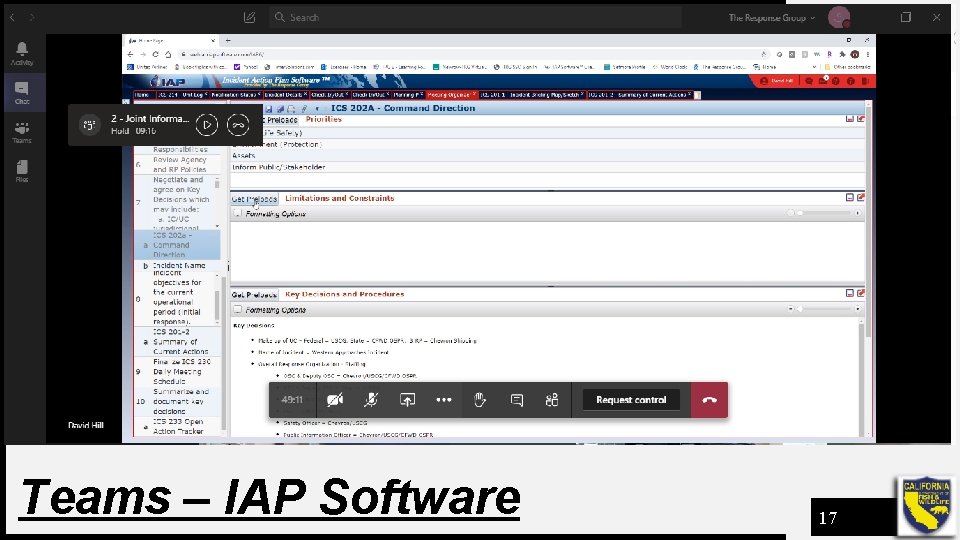The width and height of the screenshot is (960, 540).
Task: Open the Home tab in IAP software
Action: click(143, 95)
